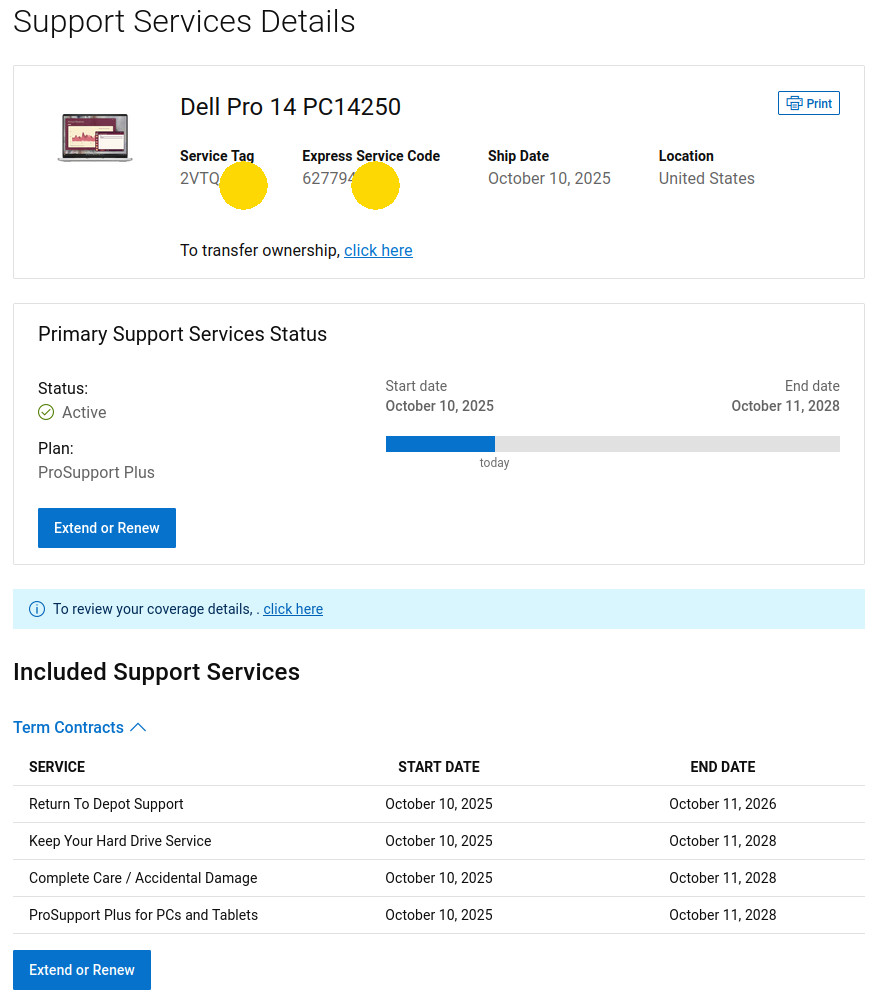Select Keep Your Hard Drive Service row
The width and height of the screenshot is (891, 999).
[x=438, y=841]
